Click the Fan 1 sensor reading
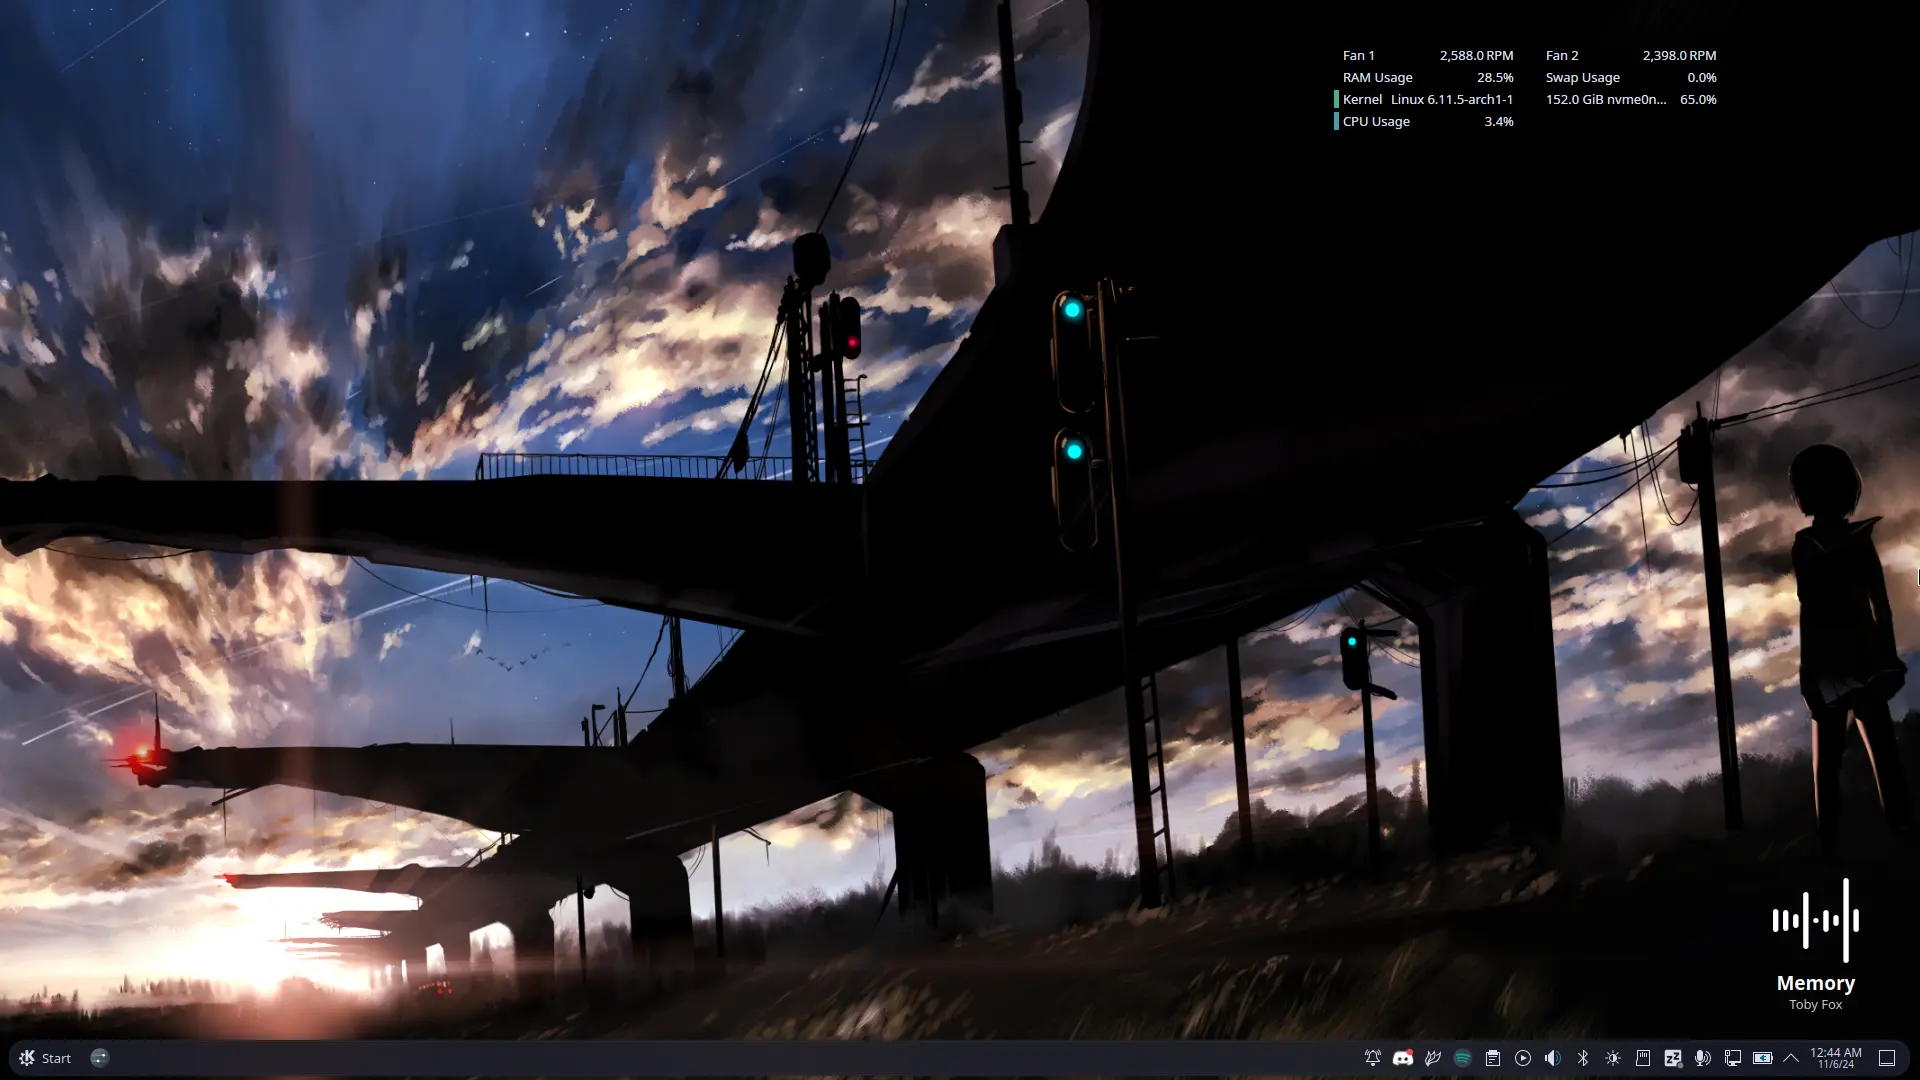Screen dimensions: 1920x1080 (1428, 56)
